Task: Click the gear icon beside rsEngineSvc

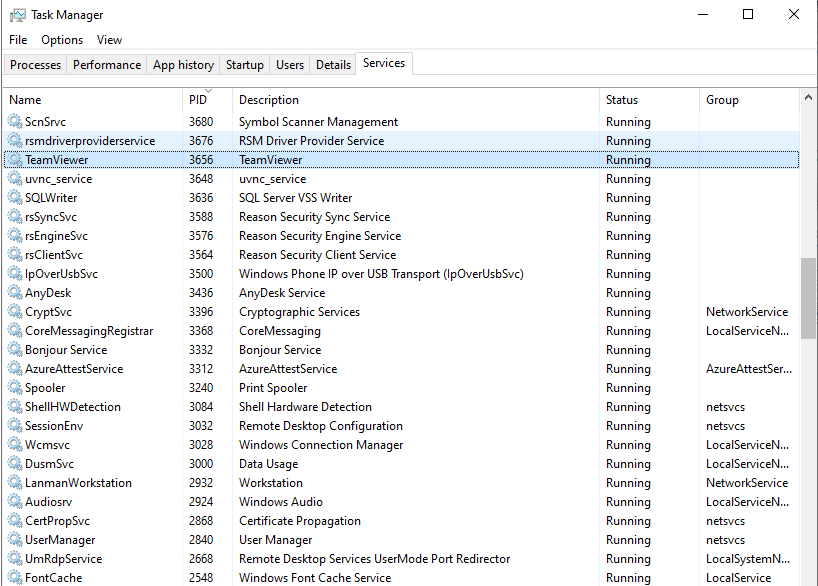Action: click(x=15, y=236)
